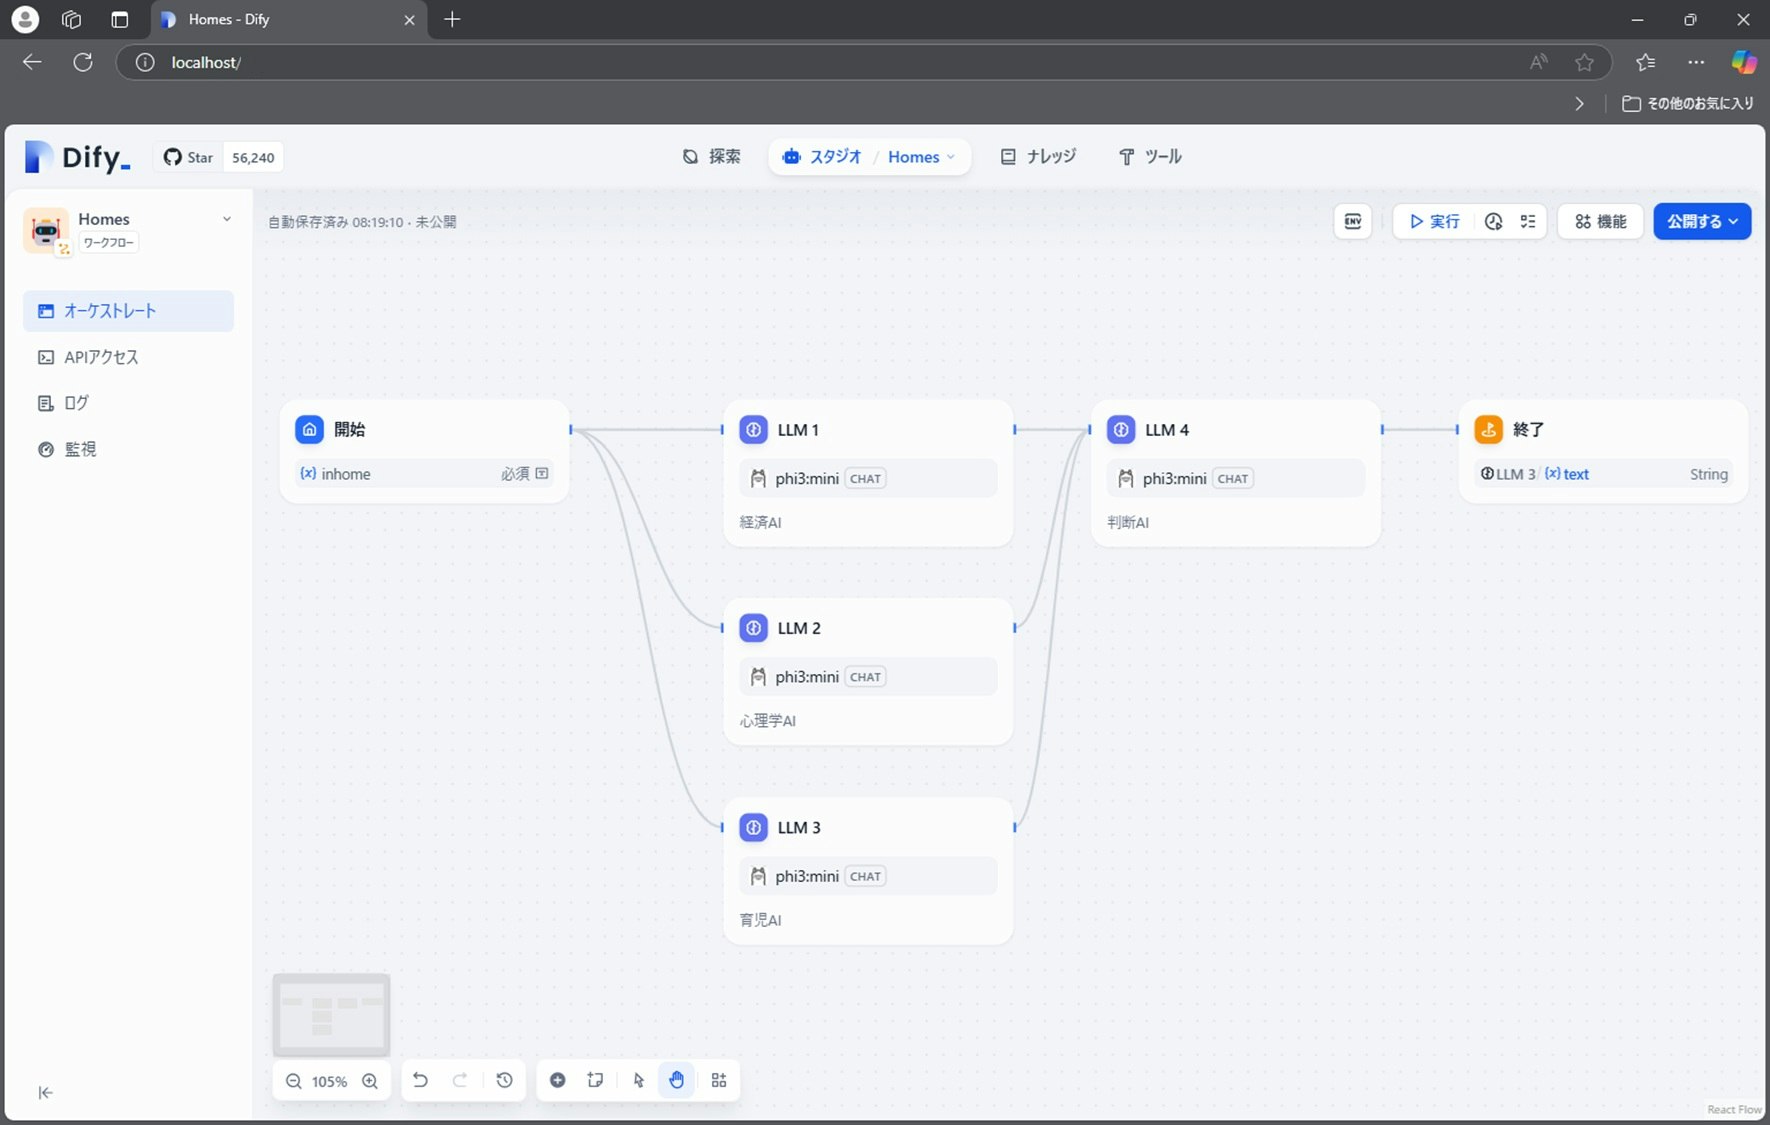
Task: Organize nodes with the bottom toolbar grid icon
Action: pos(719,1080)
